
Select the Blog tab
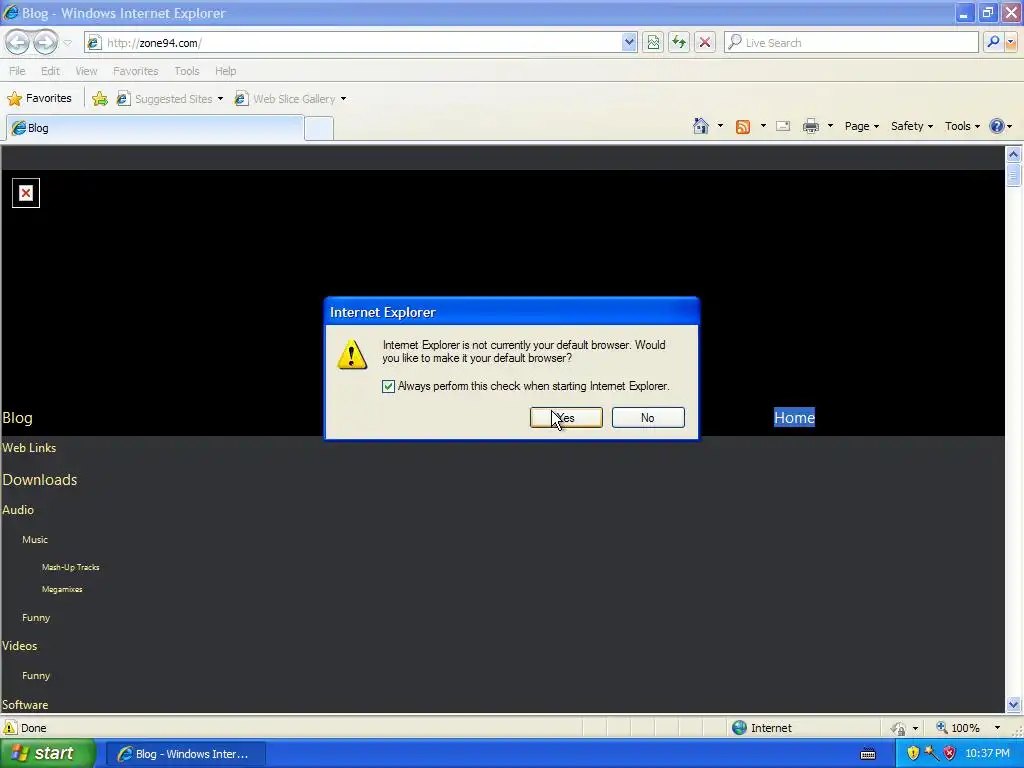point(155,128)
